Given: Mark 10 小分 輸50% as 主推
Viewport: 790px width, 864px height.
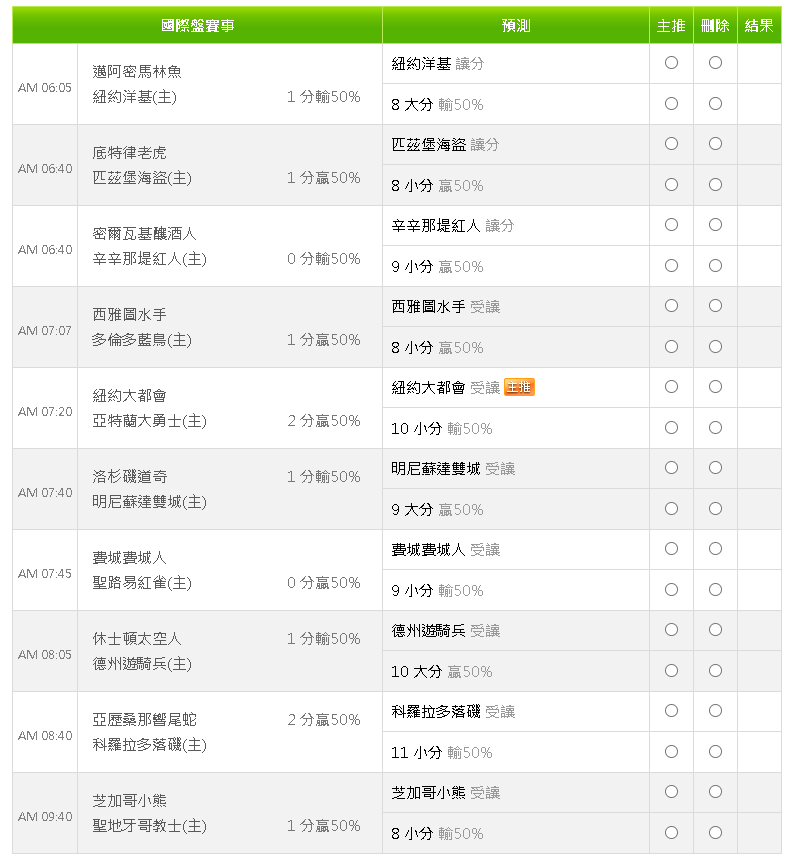Looking at the screenshot, I should pyautogui.click(x=671, y=427).
